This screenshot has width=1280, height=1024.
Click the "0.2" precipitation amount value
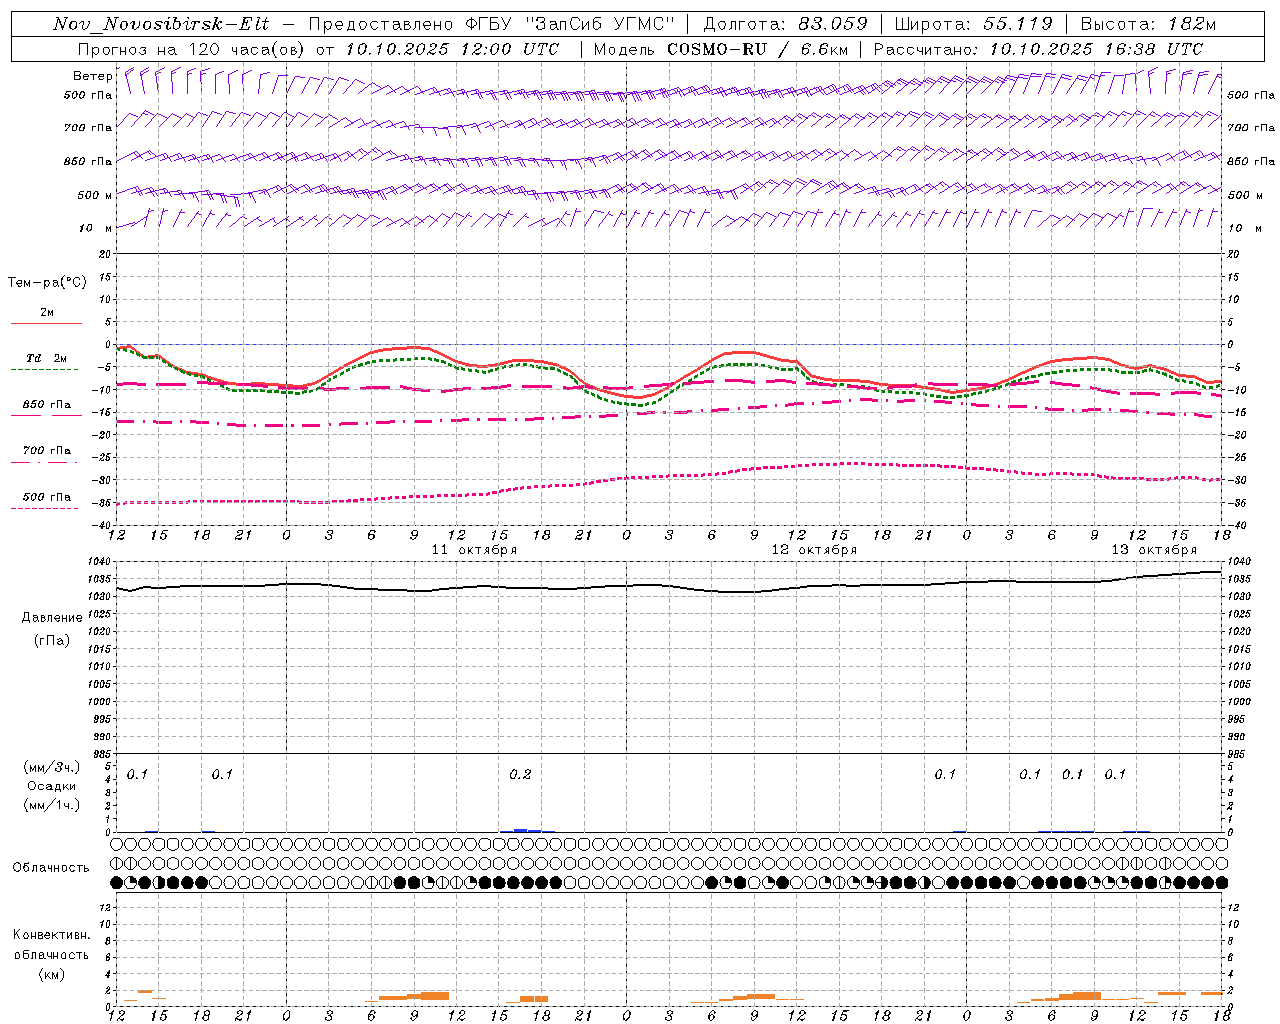520,775
